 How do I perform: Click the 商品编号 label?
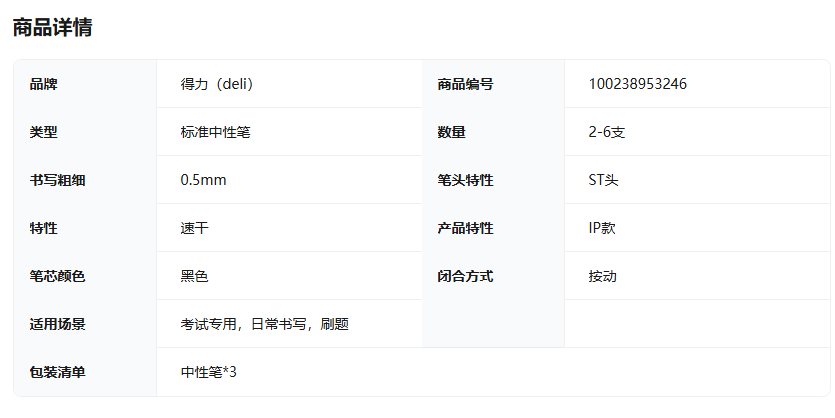click(x=465, y=84)
